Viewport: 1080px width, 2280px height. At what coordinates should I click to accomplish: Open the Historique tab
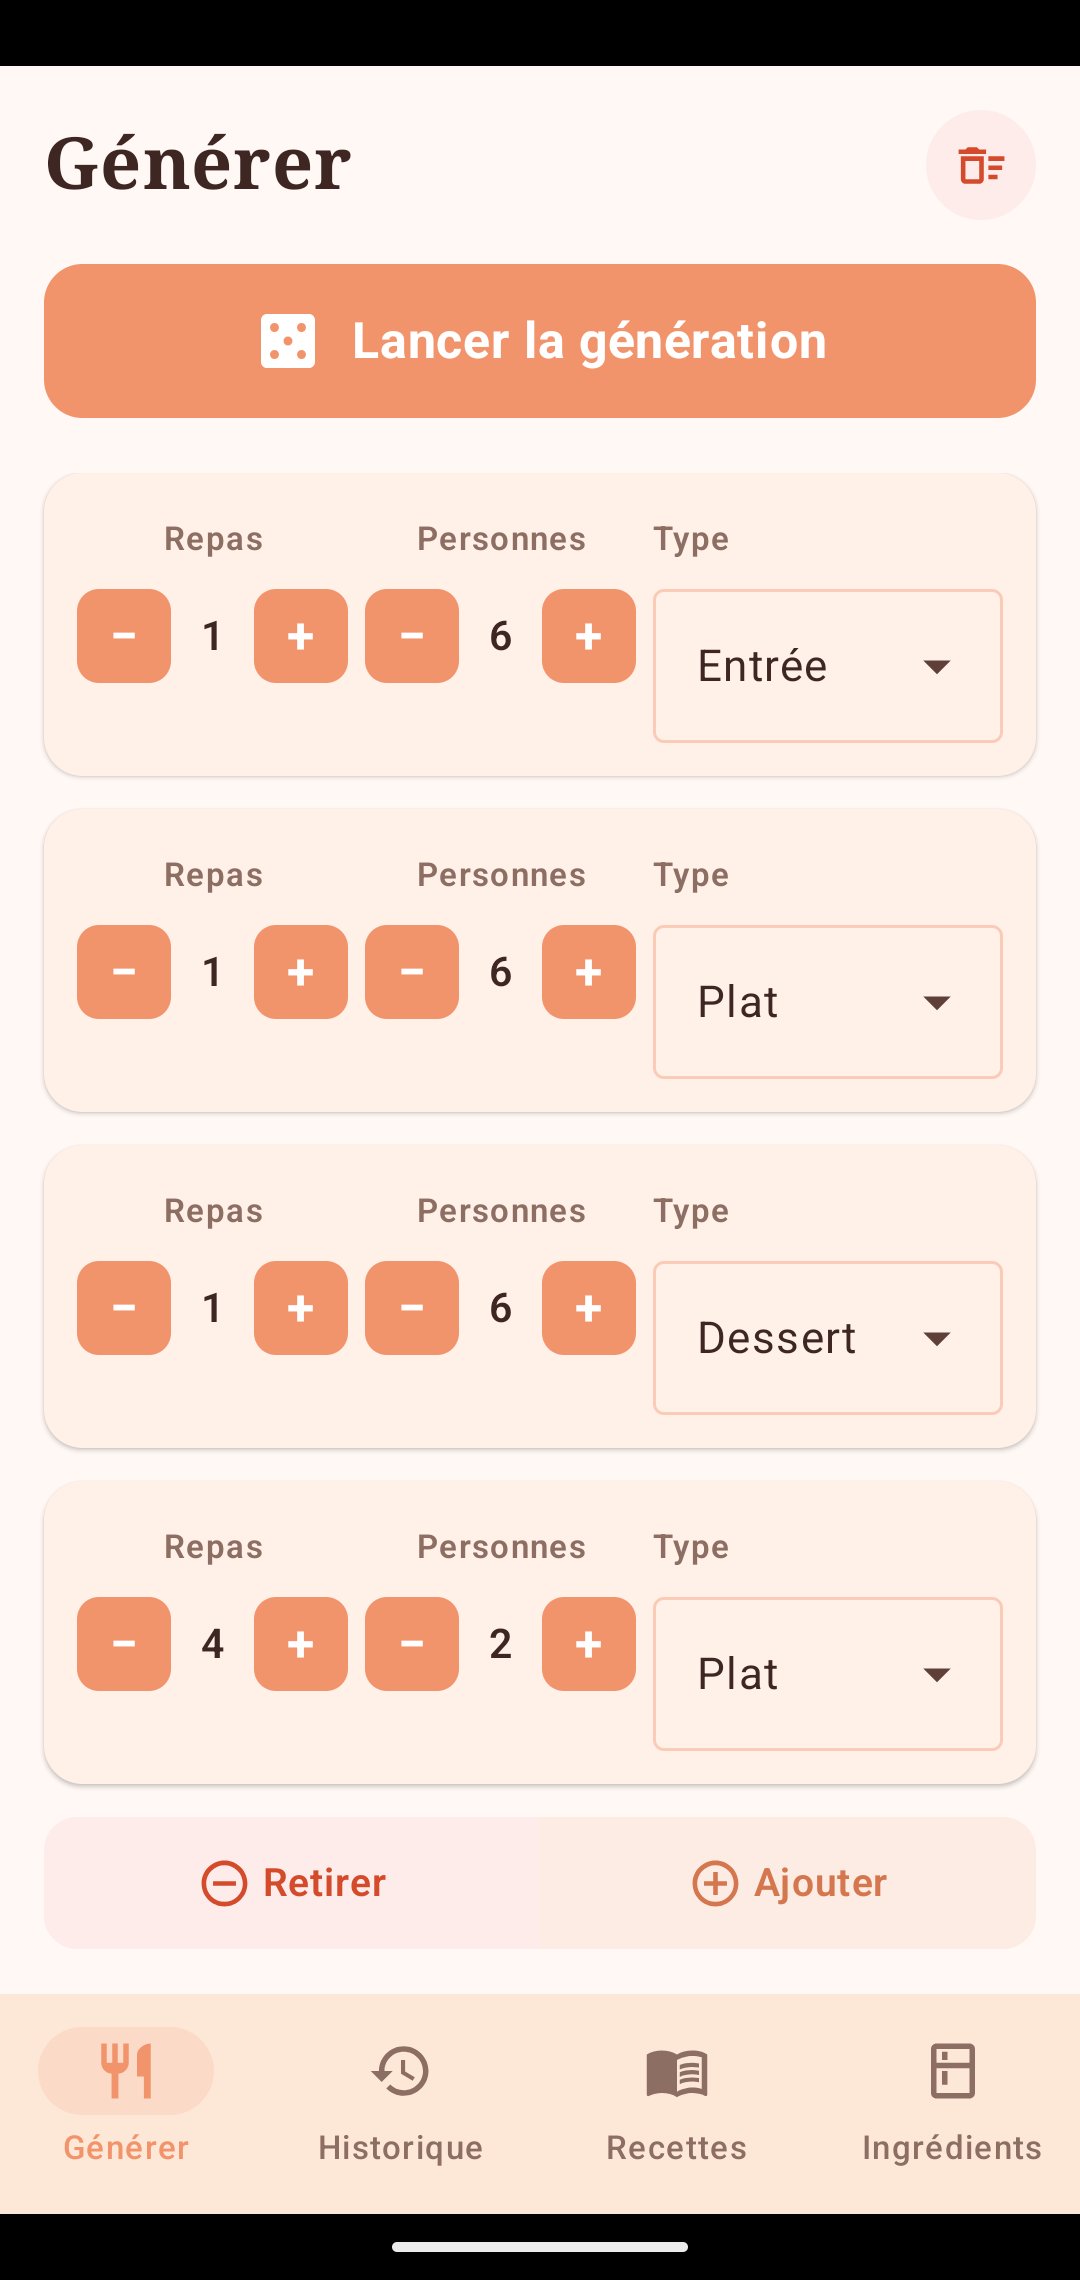pos(400,2102)
